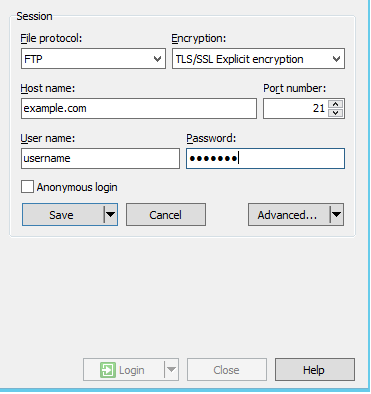Open the Login button dropdown arrow
This screenshot has width=371, height=394.
pos(171,370)
